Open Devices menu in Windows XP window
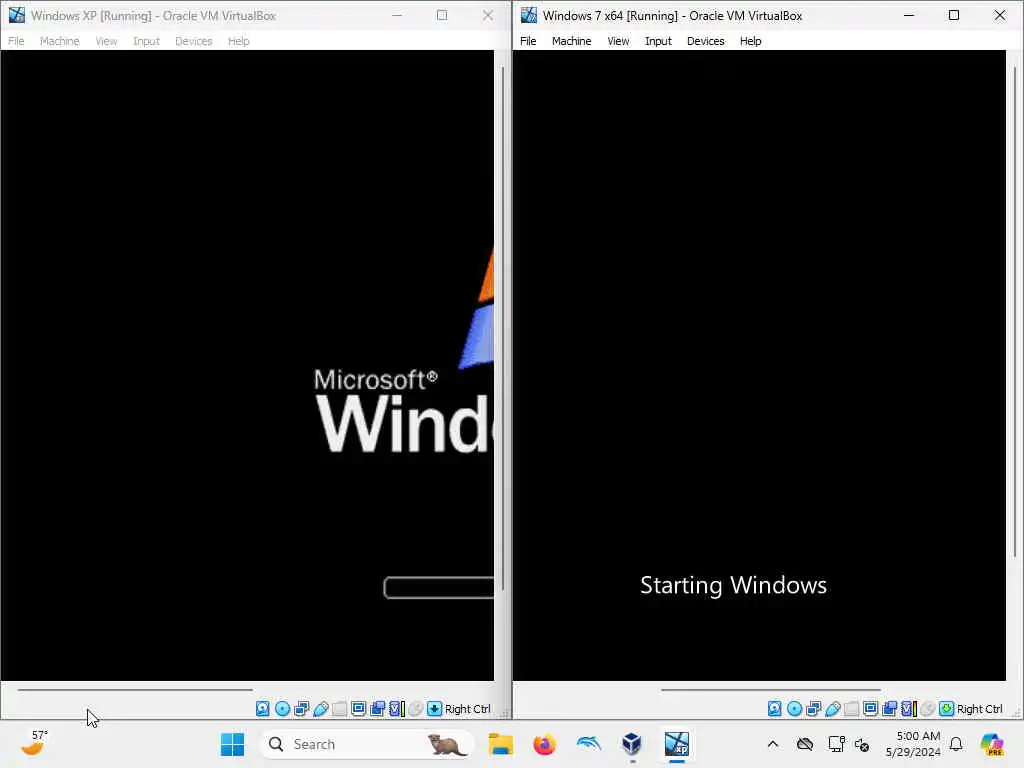The width and height of the screenshot is (1024, 768). click(x=193, y=41)
